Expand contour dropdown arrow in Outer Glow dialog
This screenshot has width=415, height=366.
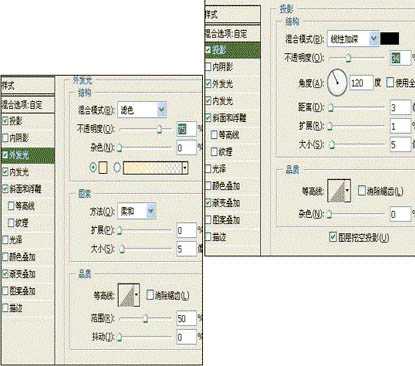coord(137,295)
